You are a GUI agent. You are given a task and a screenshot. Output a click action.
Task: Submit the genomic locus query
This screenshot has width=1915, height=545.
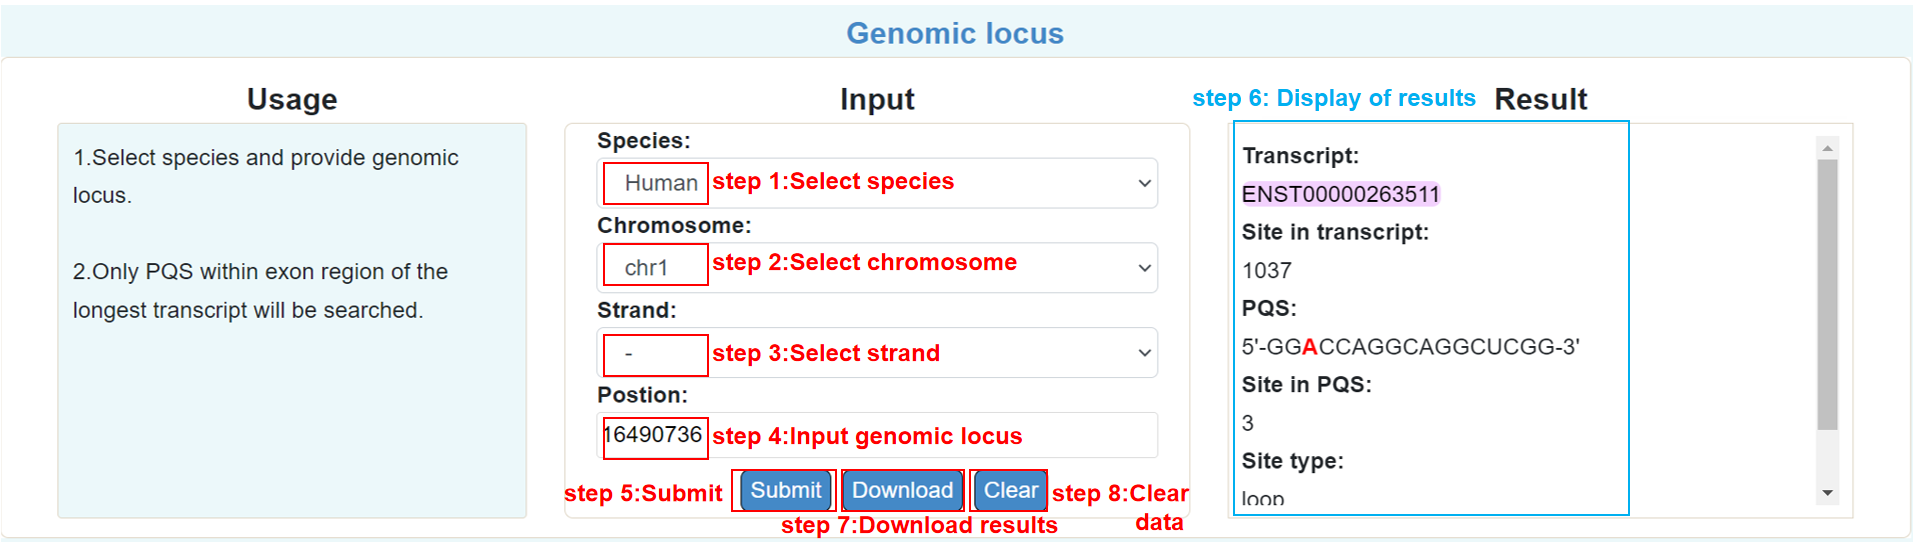coord(786,490)
